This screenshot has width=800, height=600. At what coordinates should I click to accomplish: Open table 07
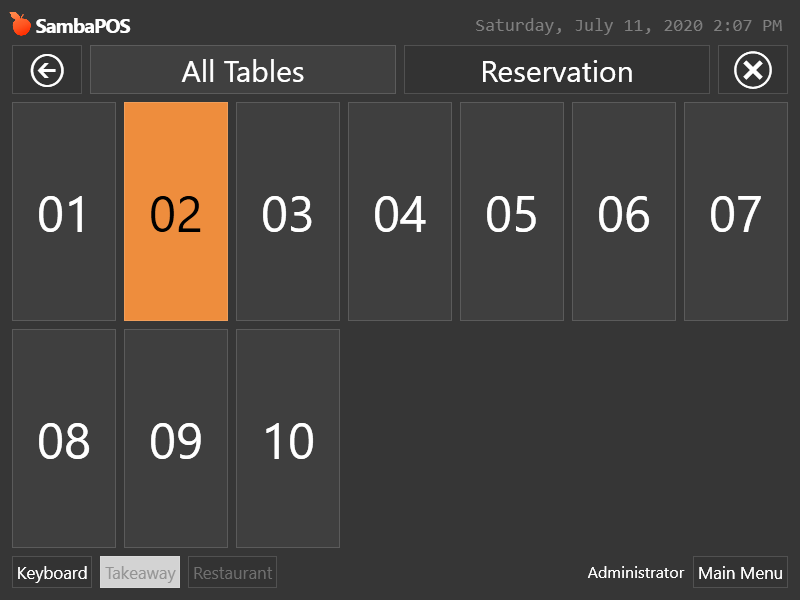coord(736,212)
